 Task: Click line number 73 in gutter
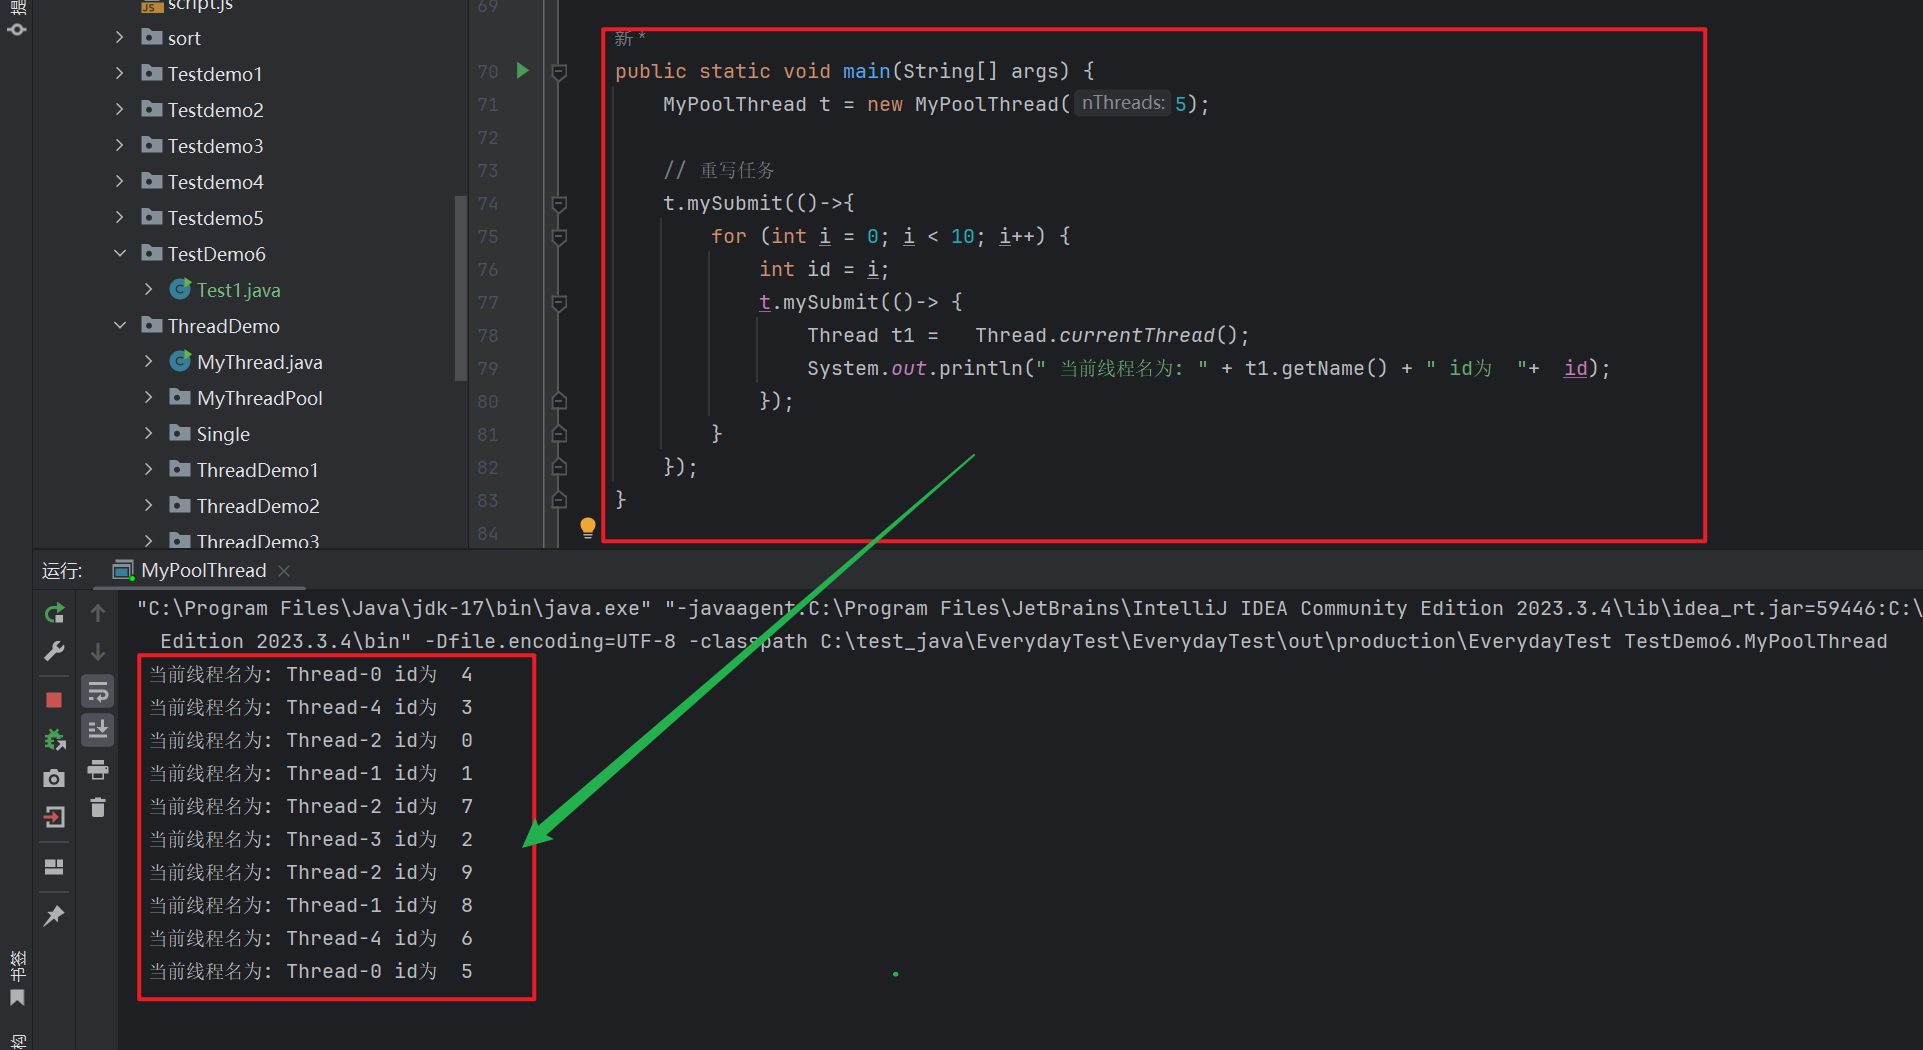(488, 170)
